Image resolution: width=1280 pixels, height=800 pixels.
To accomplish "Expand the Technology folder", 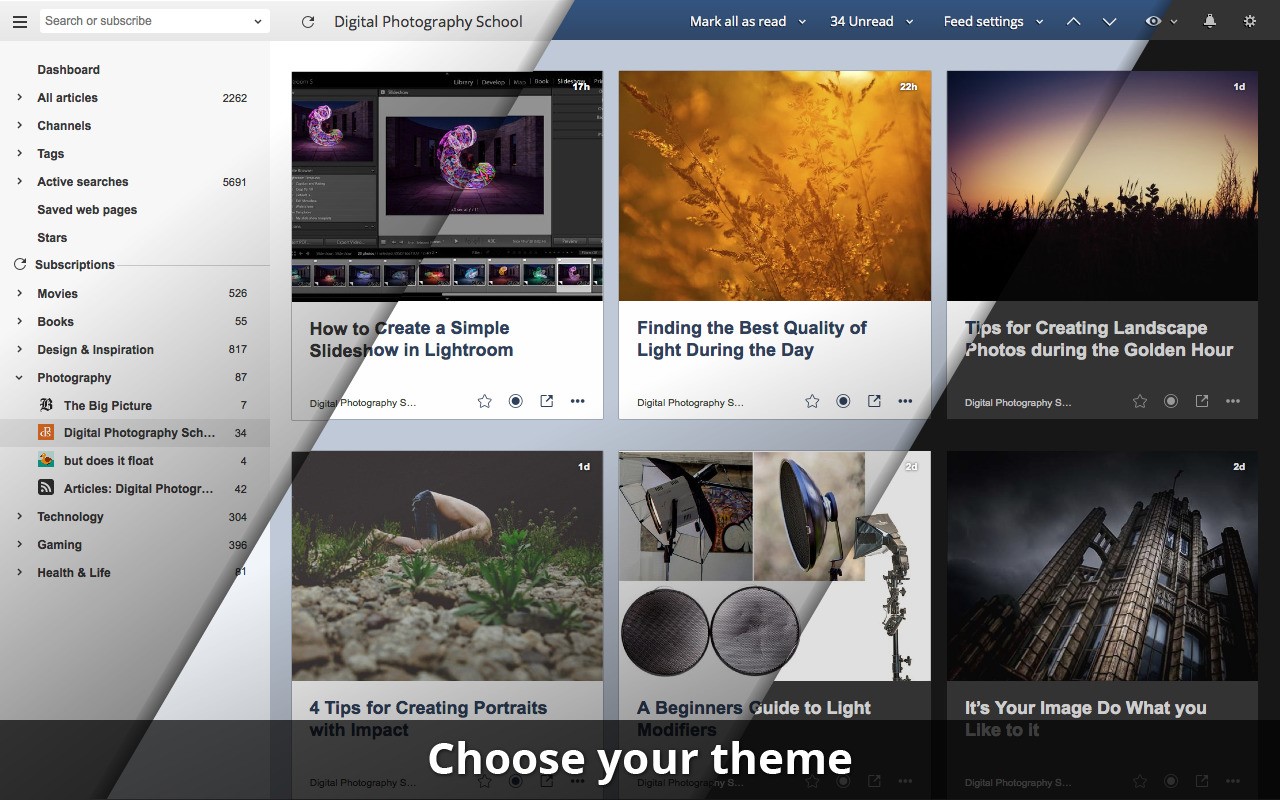I will (x=20, y=516).
